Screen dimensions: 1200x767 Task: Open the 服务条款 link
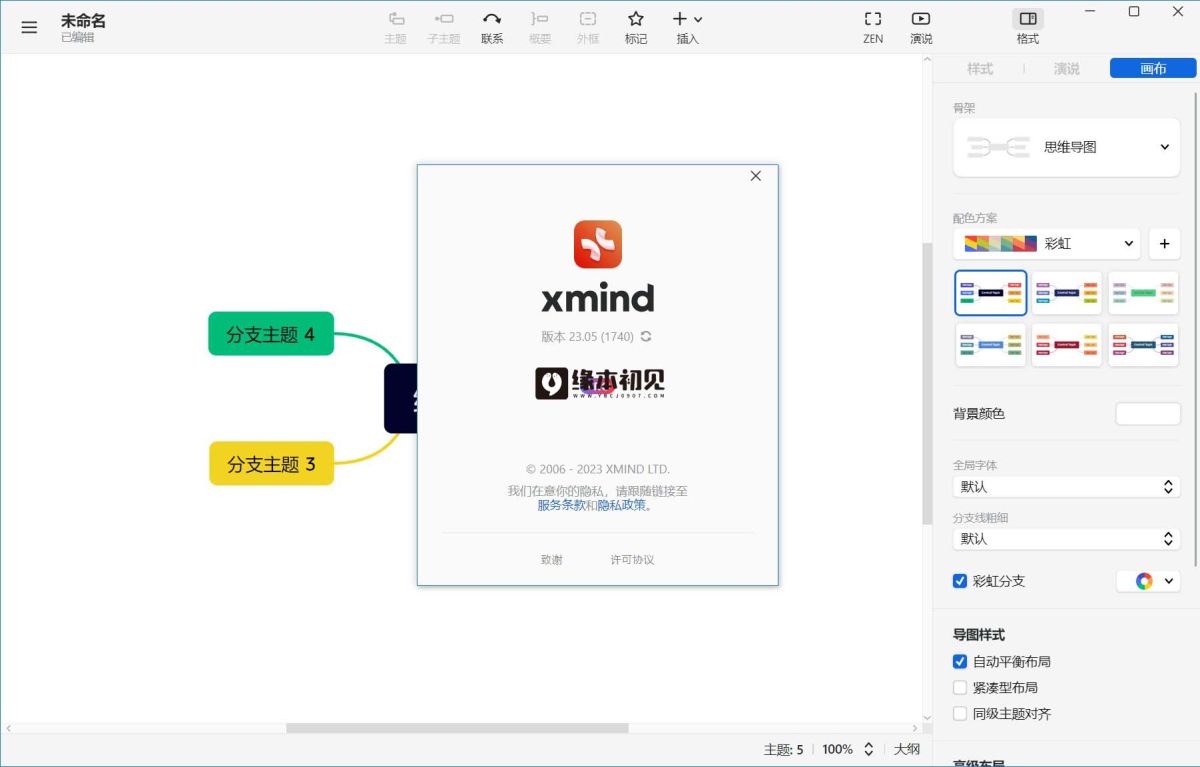coord(561,505)
